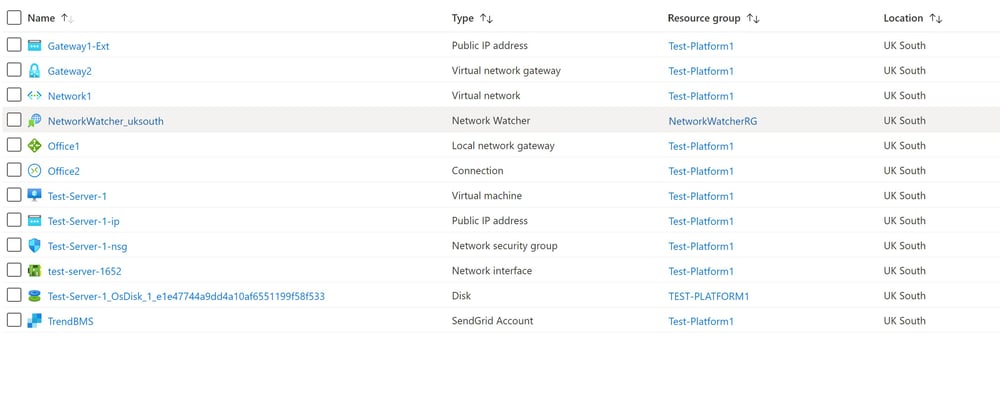Open the Gateway1-Ext resource link
The height and width of the screenshot is (399, 1000).
click(x=78, y=46)
